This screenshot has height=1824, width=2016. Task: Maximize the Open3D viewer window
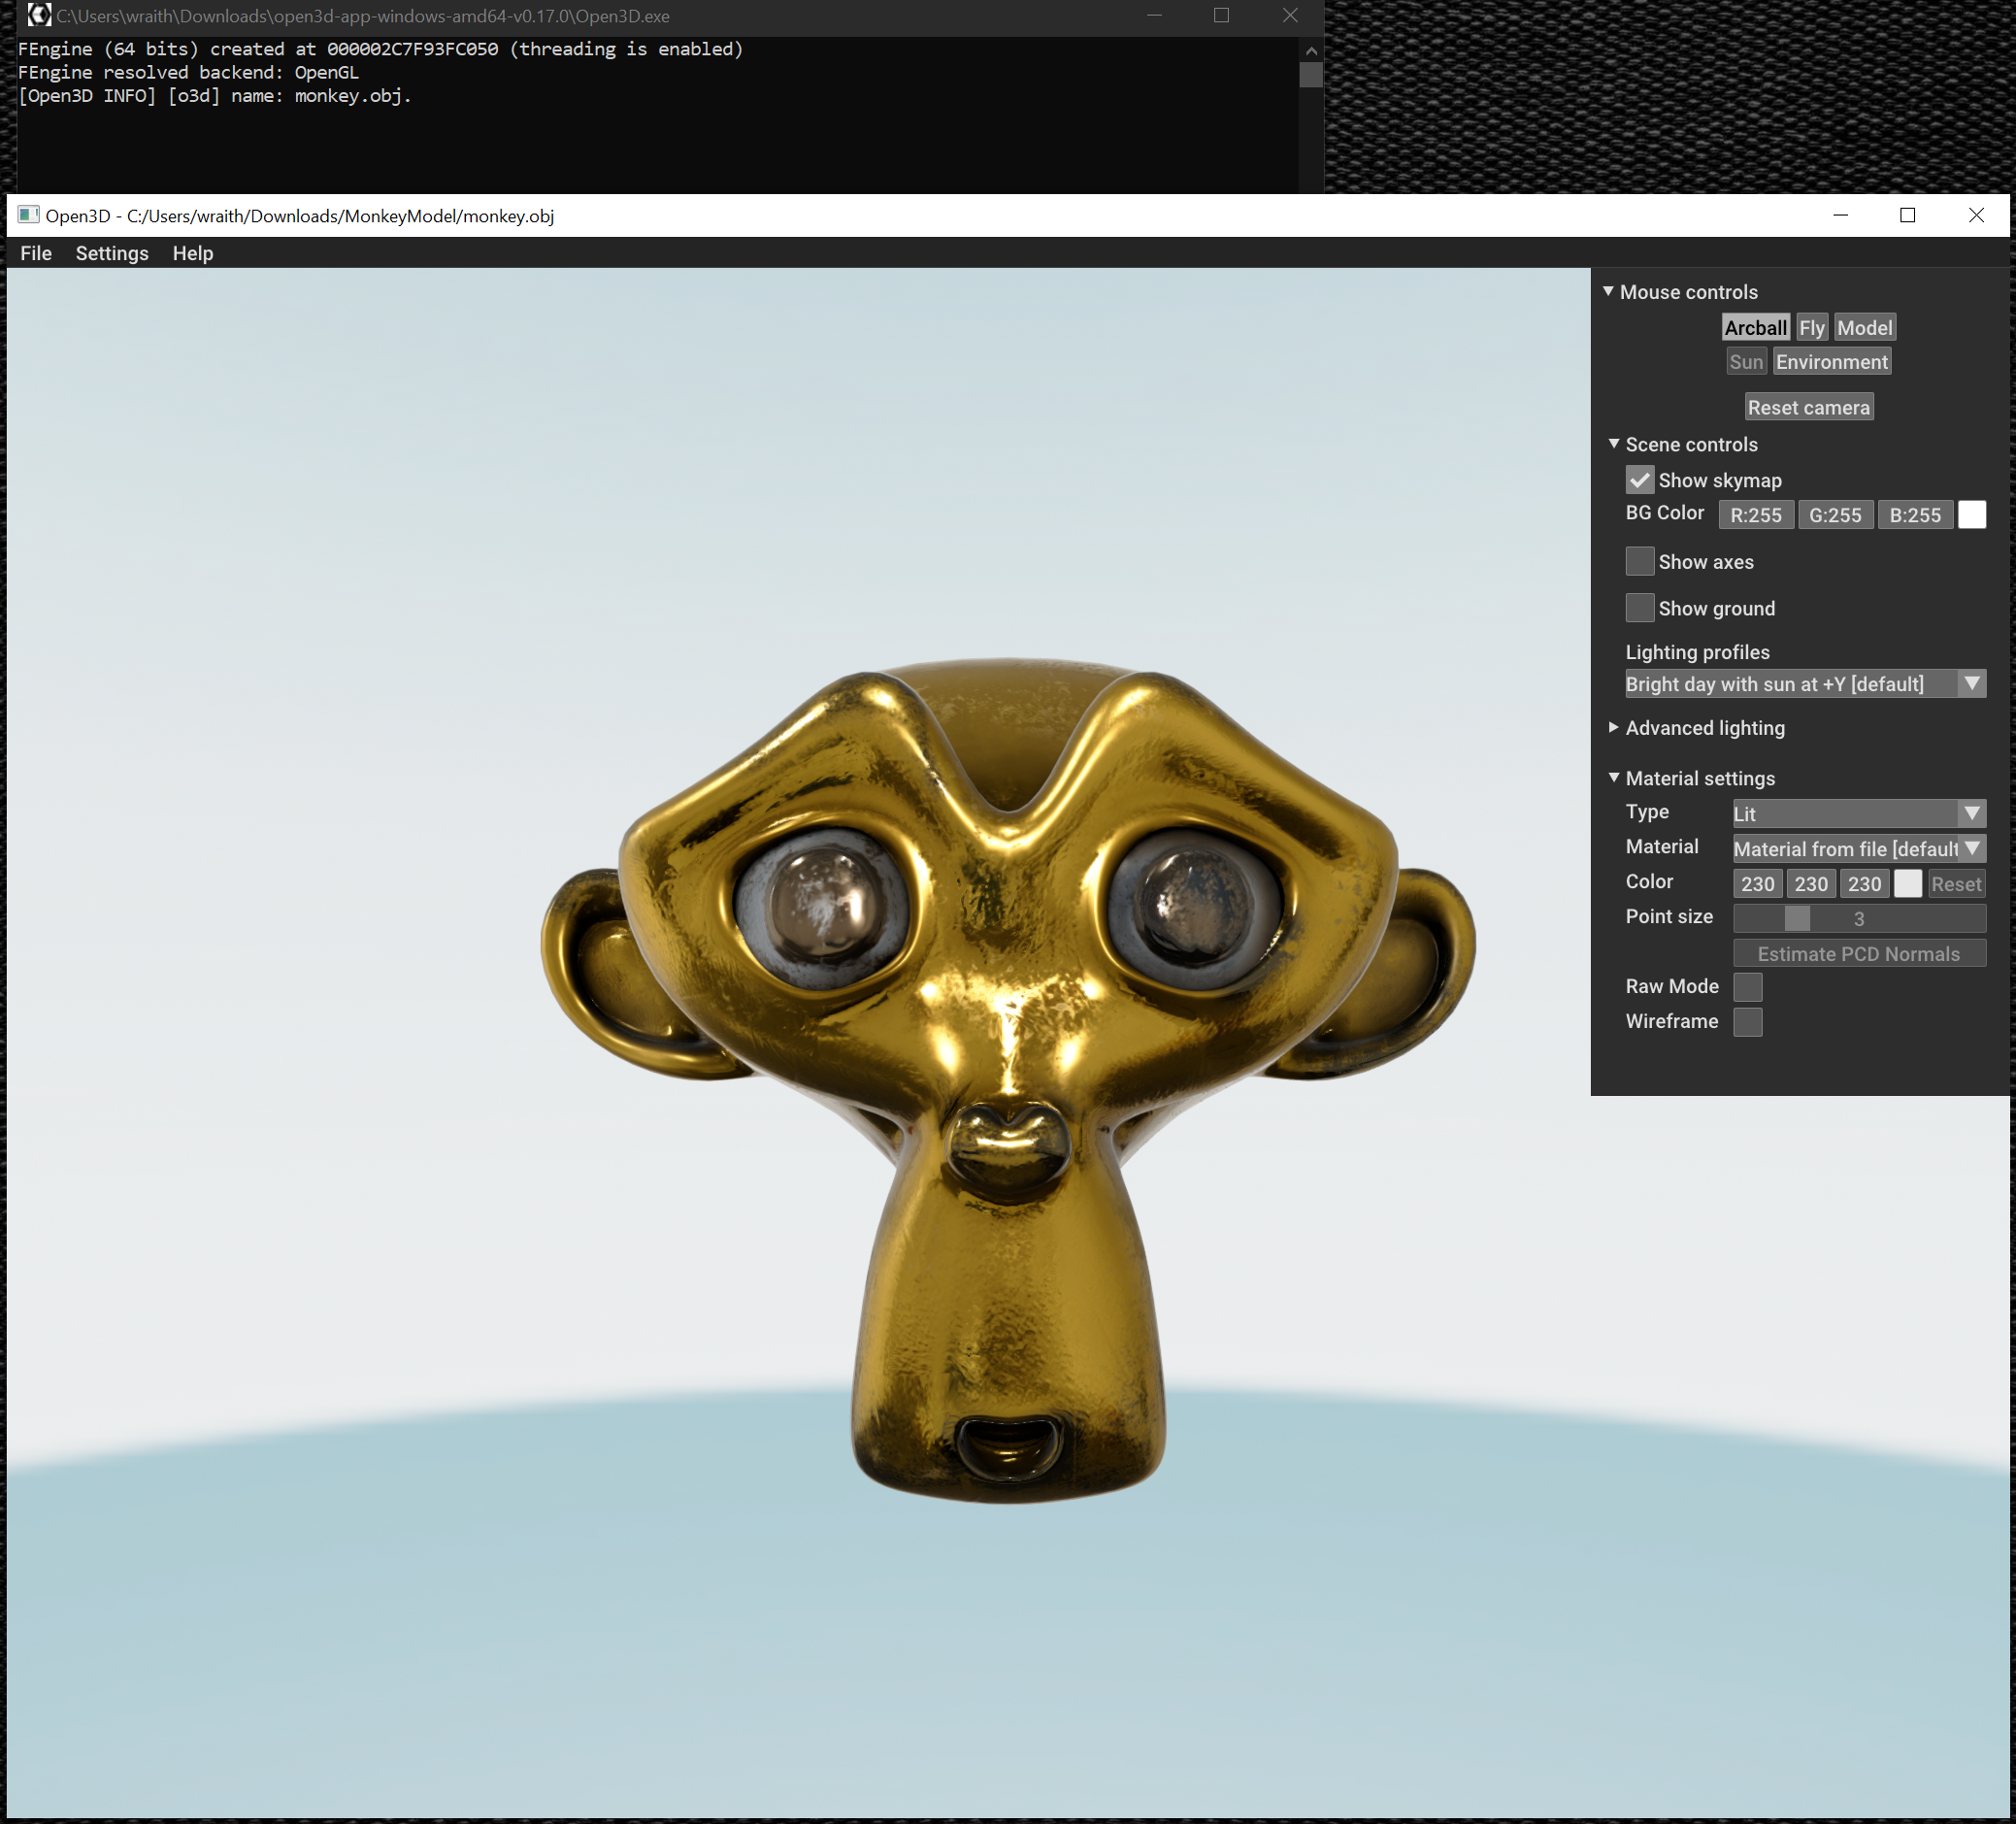(x=1907, y=215)
